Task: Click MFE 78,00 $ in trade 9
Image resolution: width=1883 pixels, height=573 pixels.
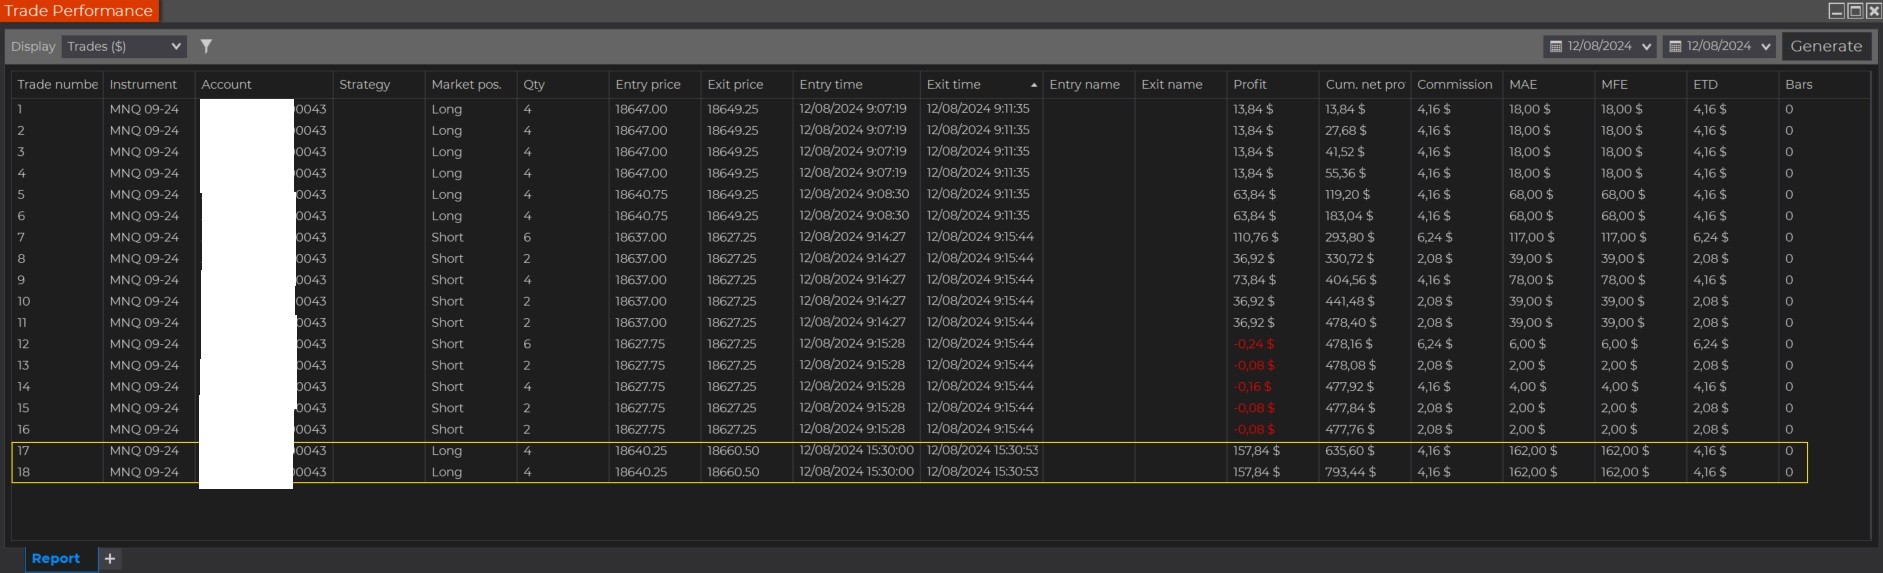Action: point(1623,280)
